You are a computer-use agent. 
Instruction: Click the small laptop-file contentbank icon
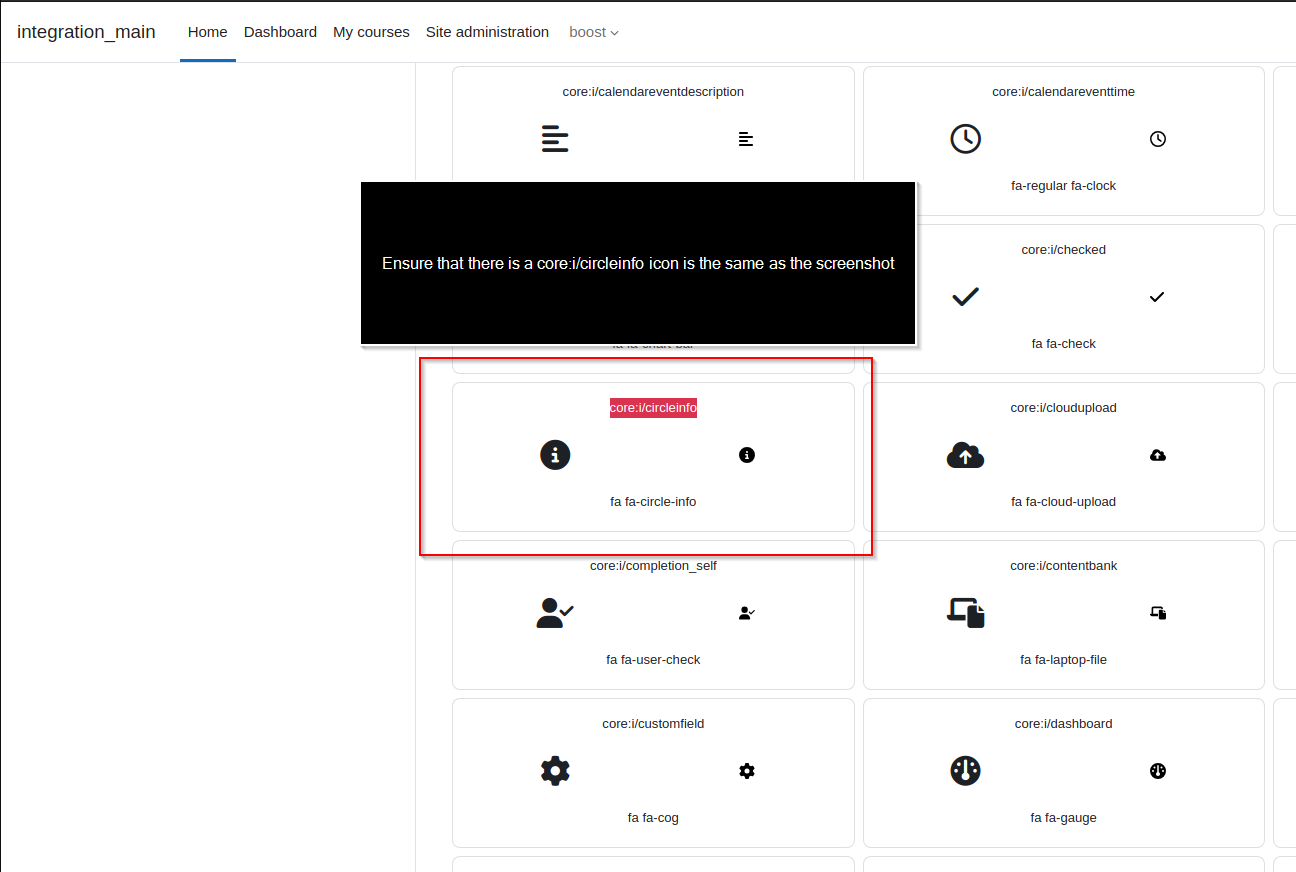1159,613
